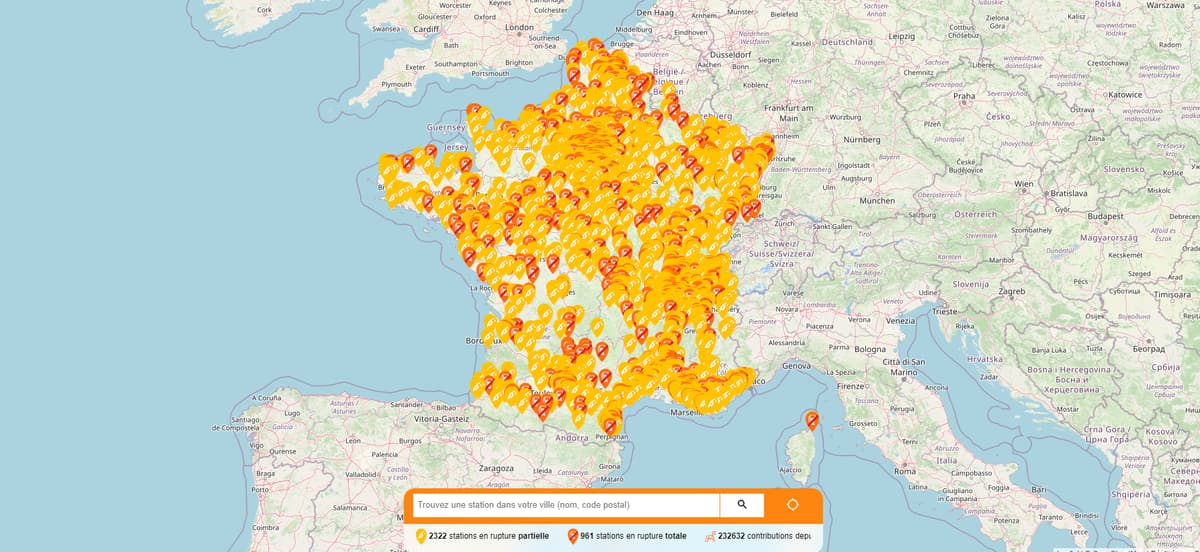Select red marker left of Karlsruhe label
1200x552 pixels.
tap(739, 156)
